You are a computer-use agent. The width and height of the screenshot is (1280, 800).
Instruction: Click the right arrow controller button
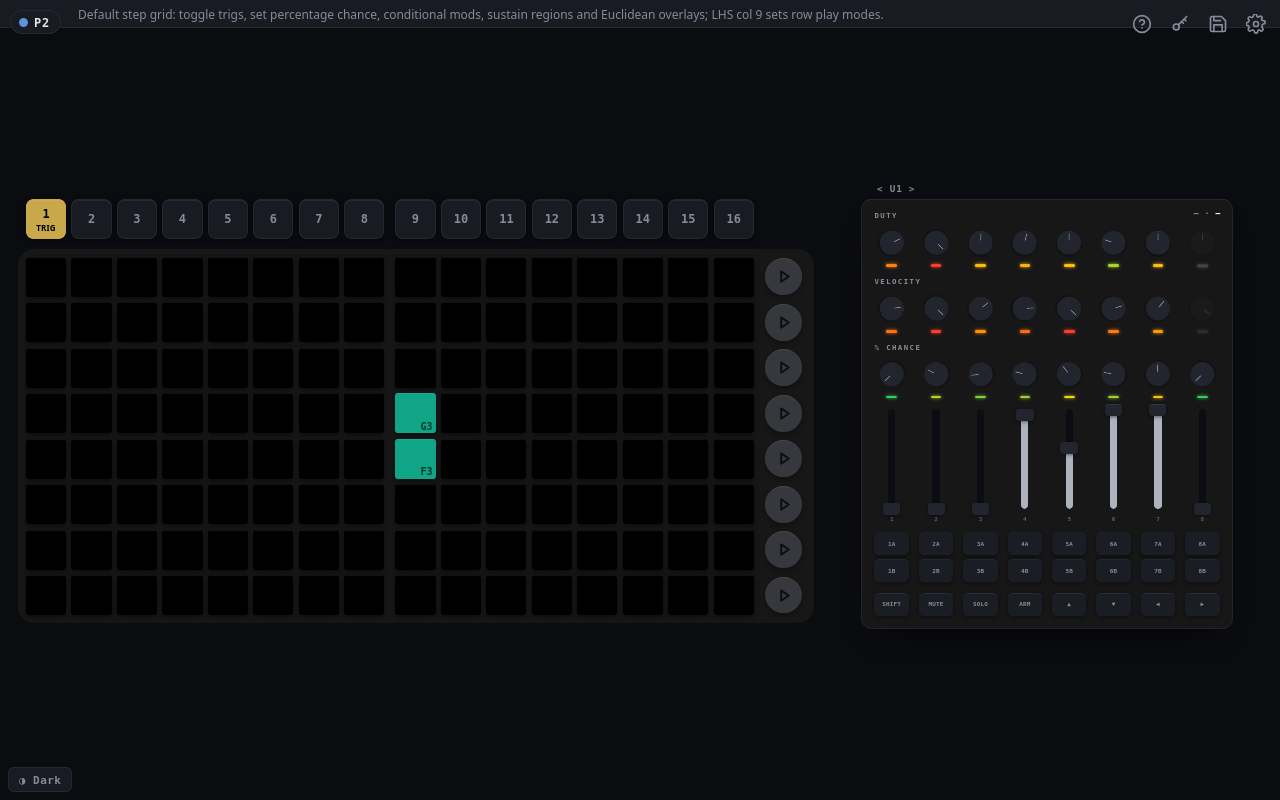[x=1202, y=604]
